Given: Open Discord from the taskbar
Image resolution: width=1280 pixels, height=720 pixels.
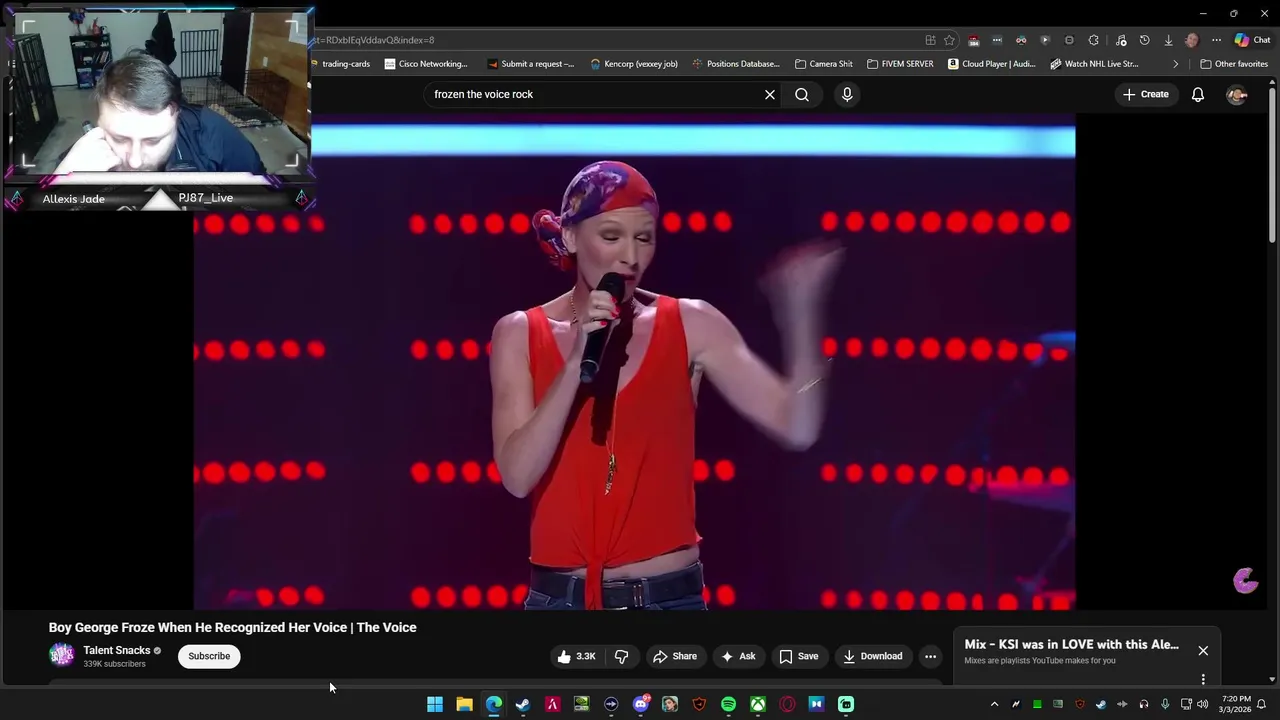Looking at the screenshot, I should pos(641,704).
